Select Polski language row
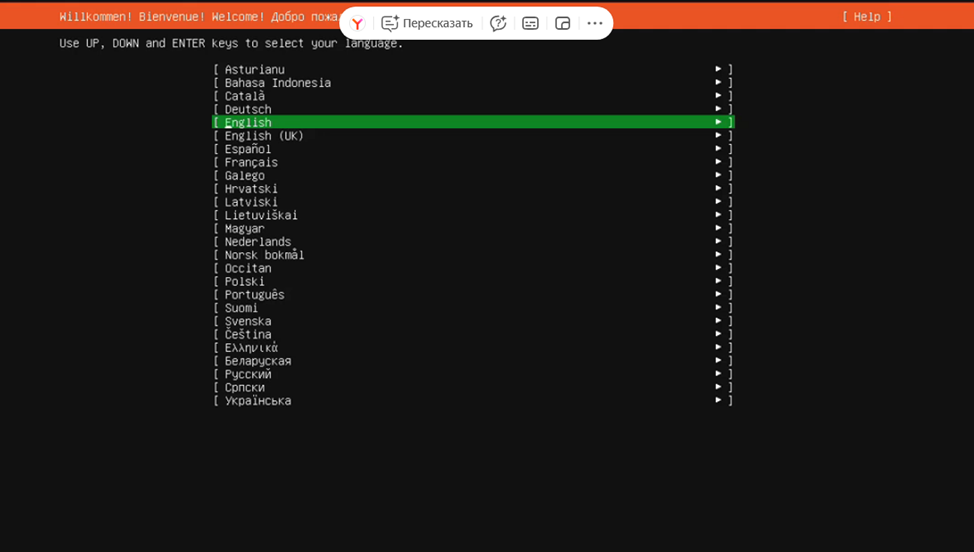Image resolution: width=974 pixels, height=552 pixels. [473, 281]
